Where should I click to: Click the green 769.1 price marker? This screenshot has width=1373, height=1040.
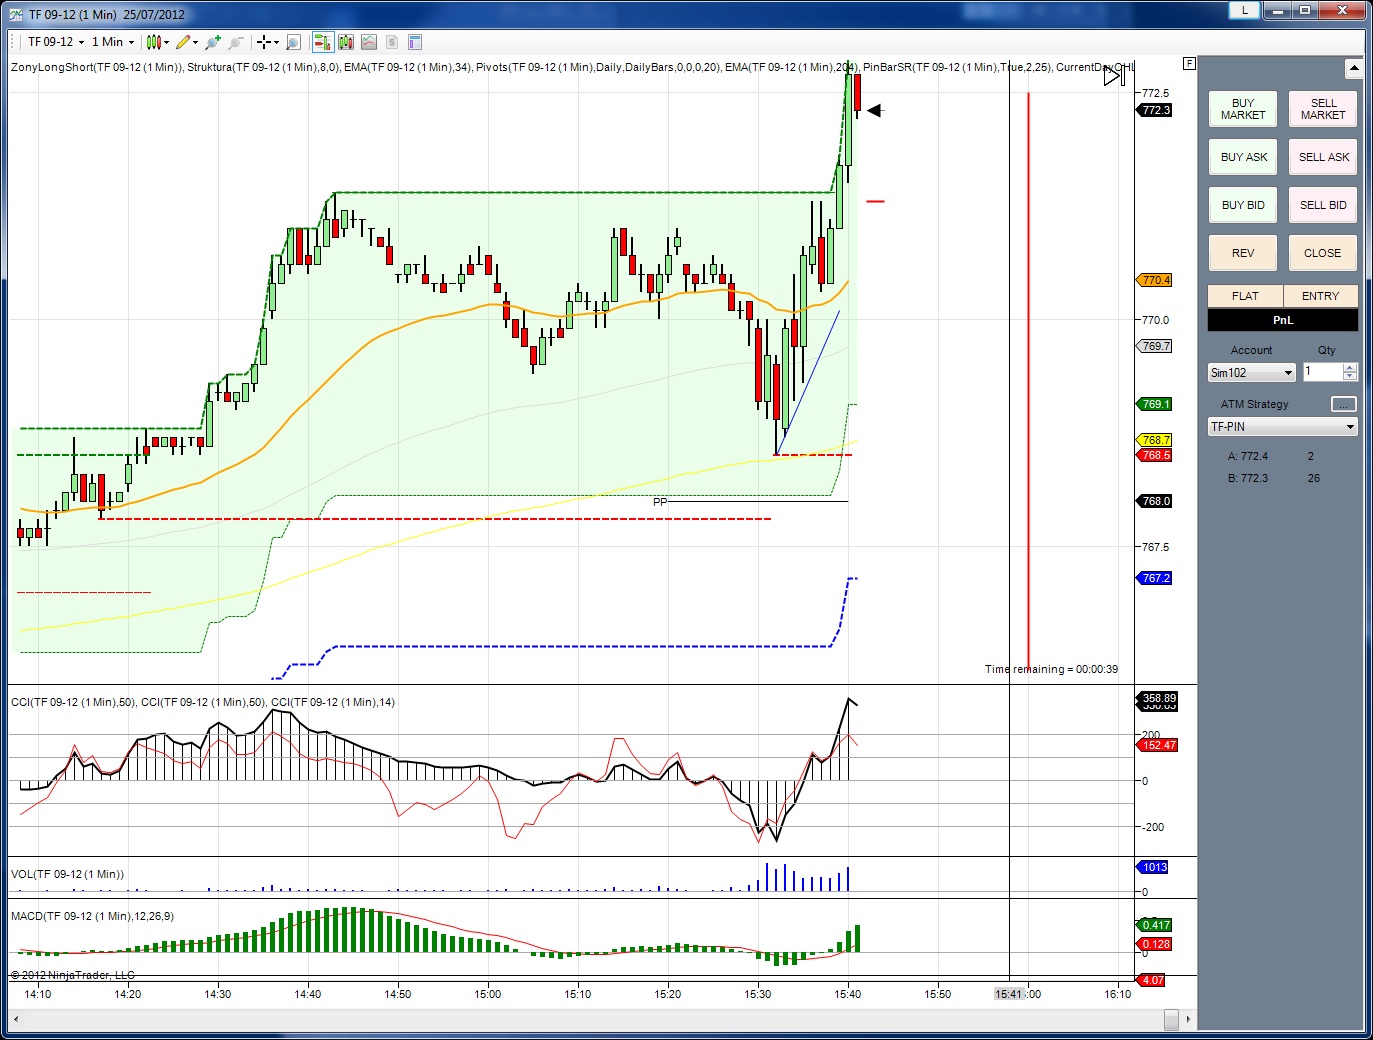(1155, 404)
